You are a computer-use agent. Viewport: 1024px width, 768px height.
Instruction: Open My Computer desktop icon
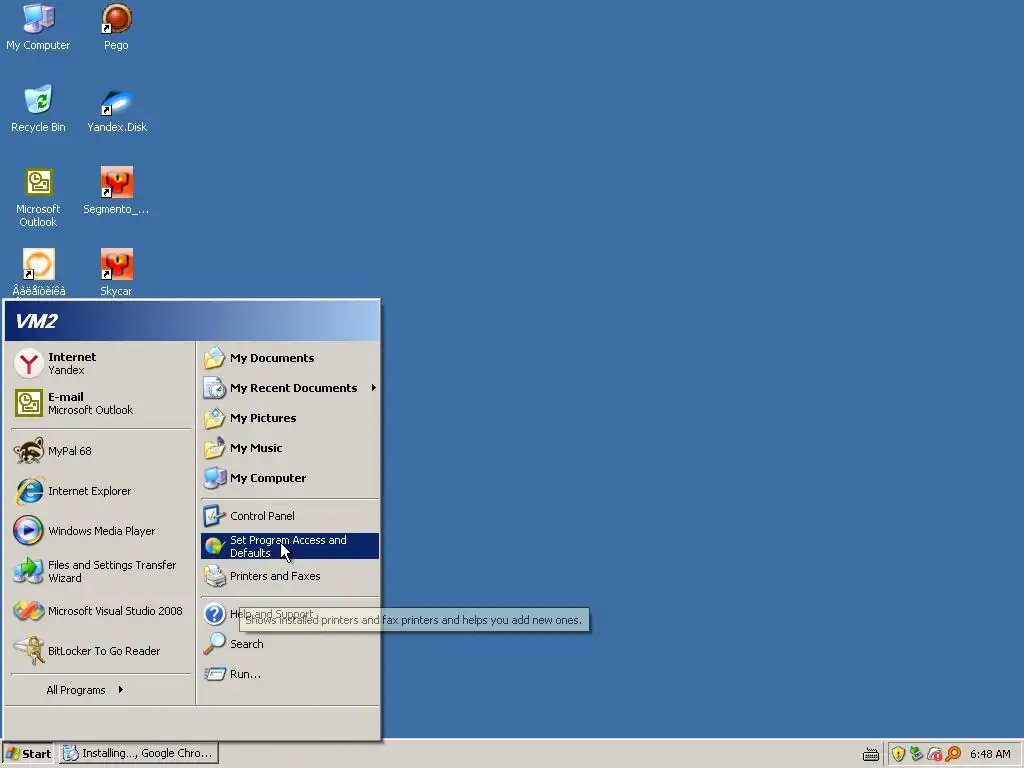[38, 27]
